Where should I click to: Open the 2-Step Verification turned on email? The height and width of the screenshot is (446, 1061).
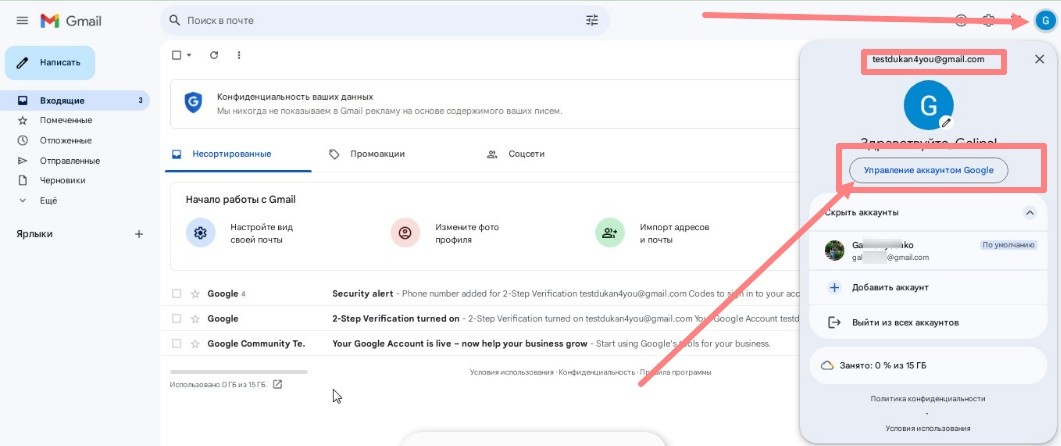tap(480, 319)
